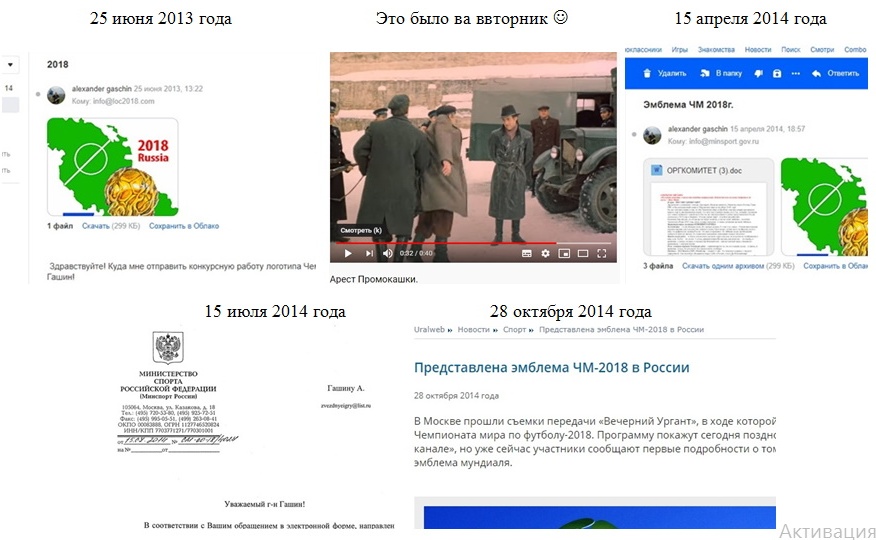Open ОРГКОМИТЕТ (3).doc attachment
The height and width of the screenshot is (540, 876).
pyautogui.click(x=708, y=207)
